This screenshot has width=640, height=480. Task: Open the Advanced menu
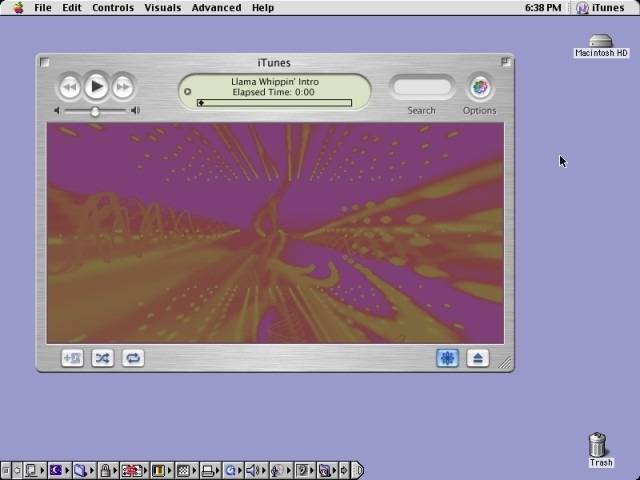[216, 7]
